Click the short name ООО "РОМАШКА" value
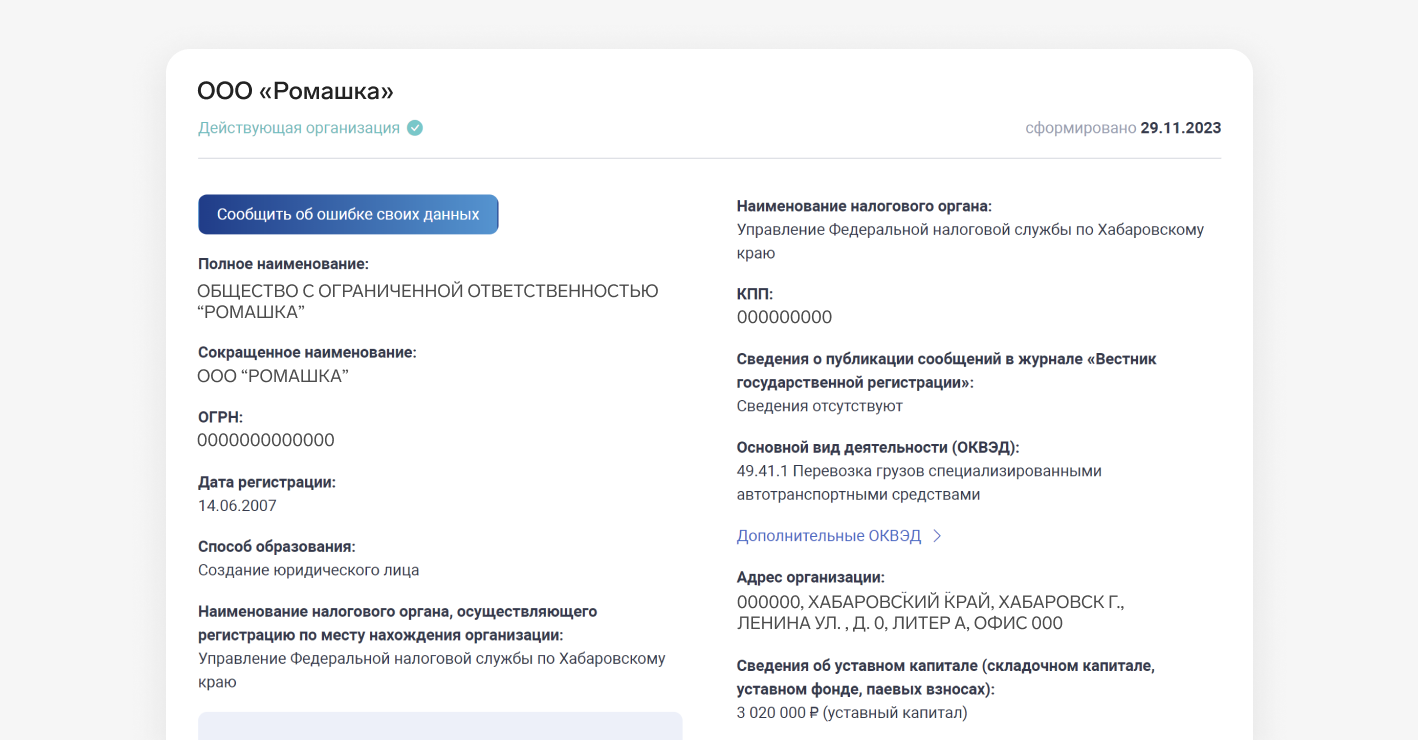Image resolution: width=1418 pixels, height=740 pixels. click(272, 377)
